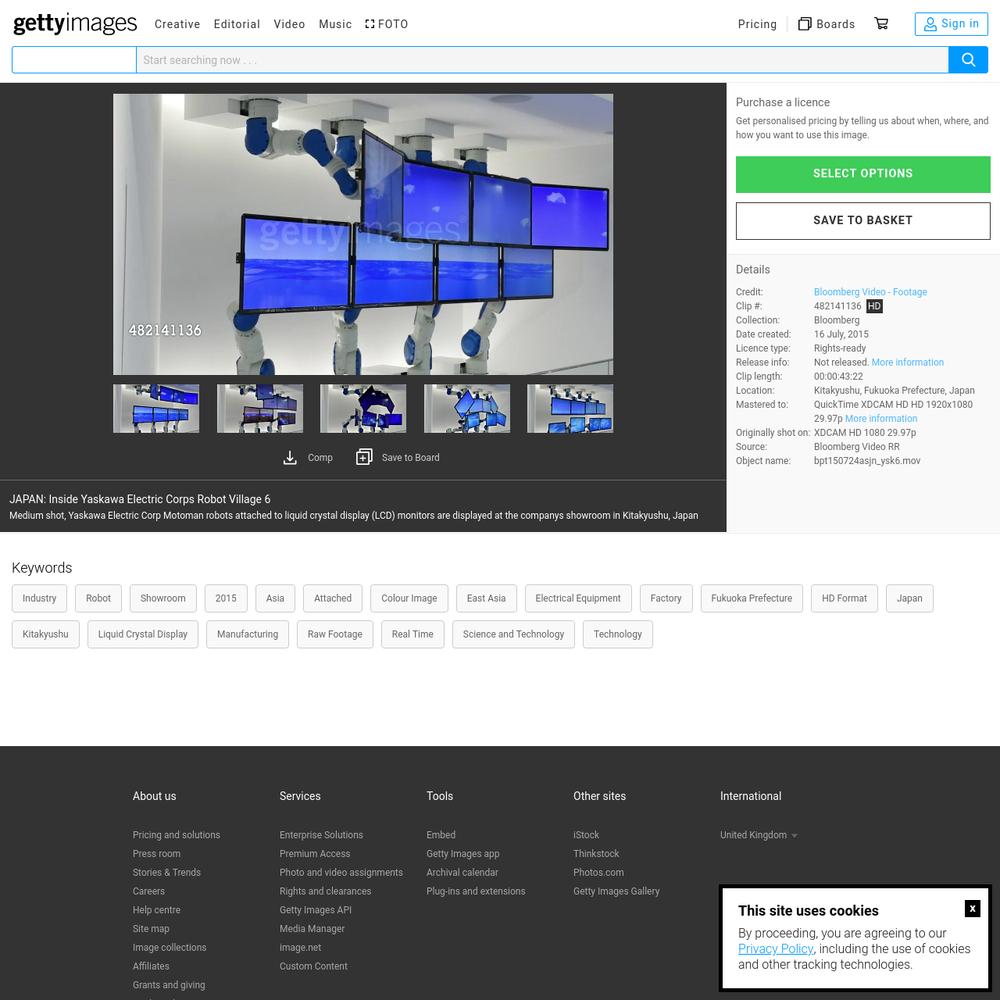1000x1000 pixels.
Task: Click the Sign in button
Action: click(x=950, y=24)
